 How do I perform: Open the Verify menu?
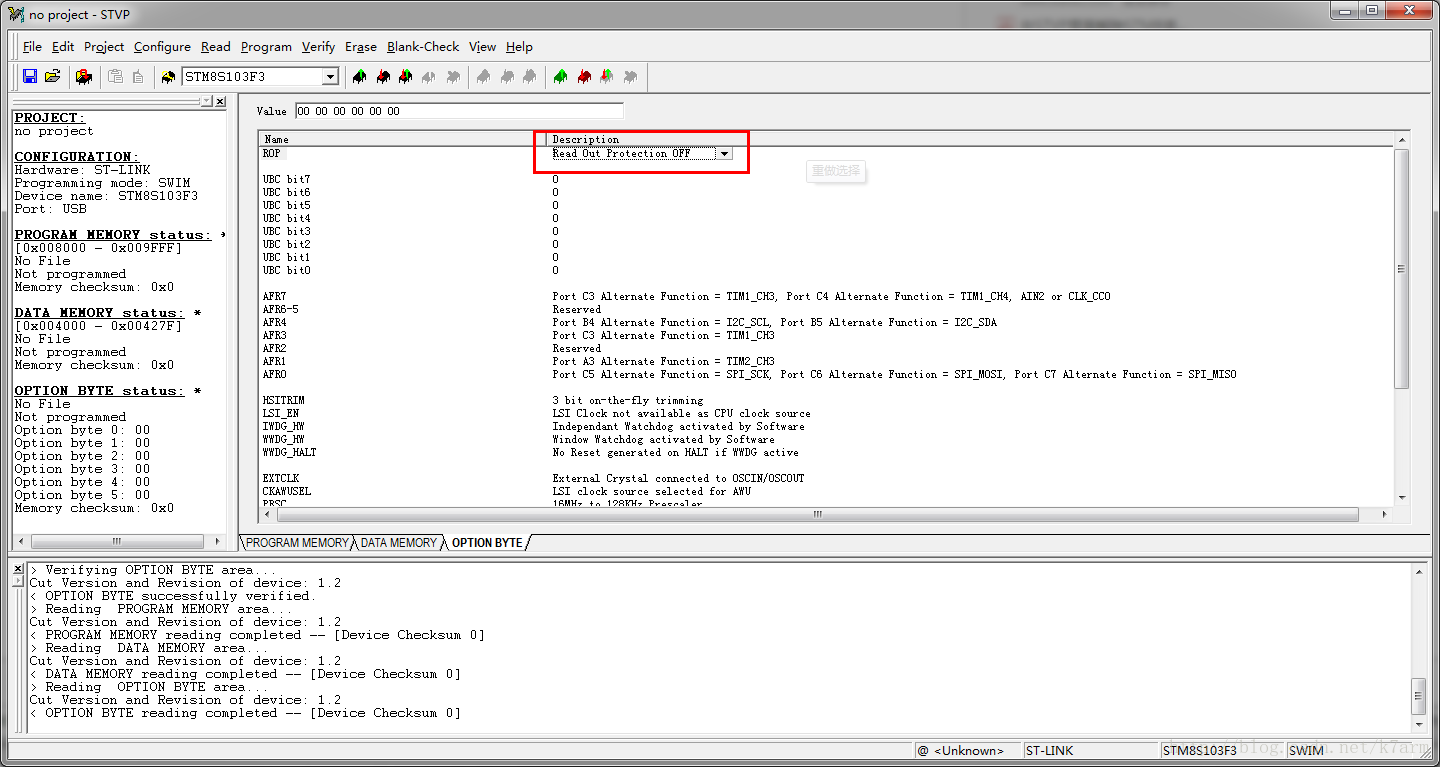click(318, 46)
